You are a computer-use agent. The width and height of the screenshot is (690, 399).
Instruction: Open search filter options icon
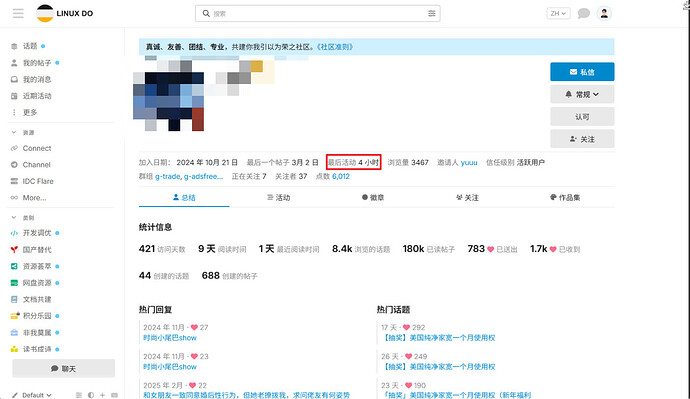(432, 14)
